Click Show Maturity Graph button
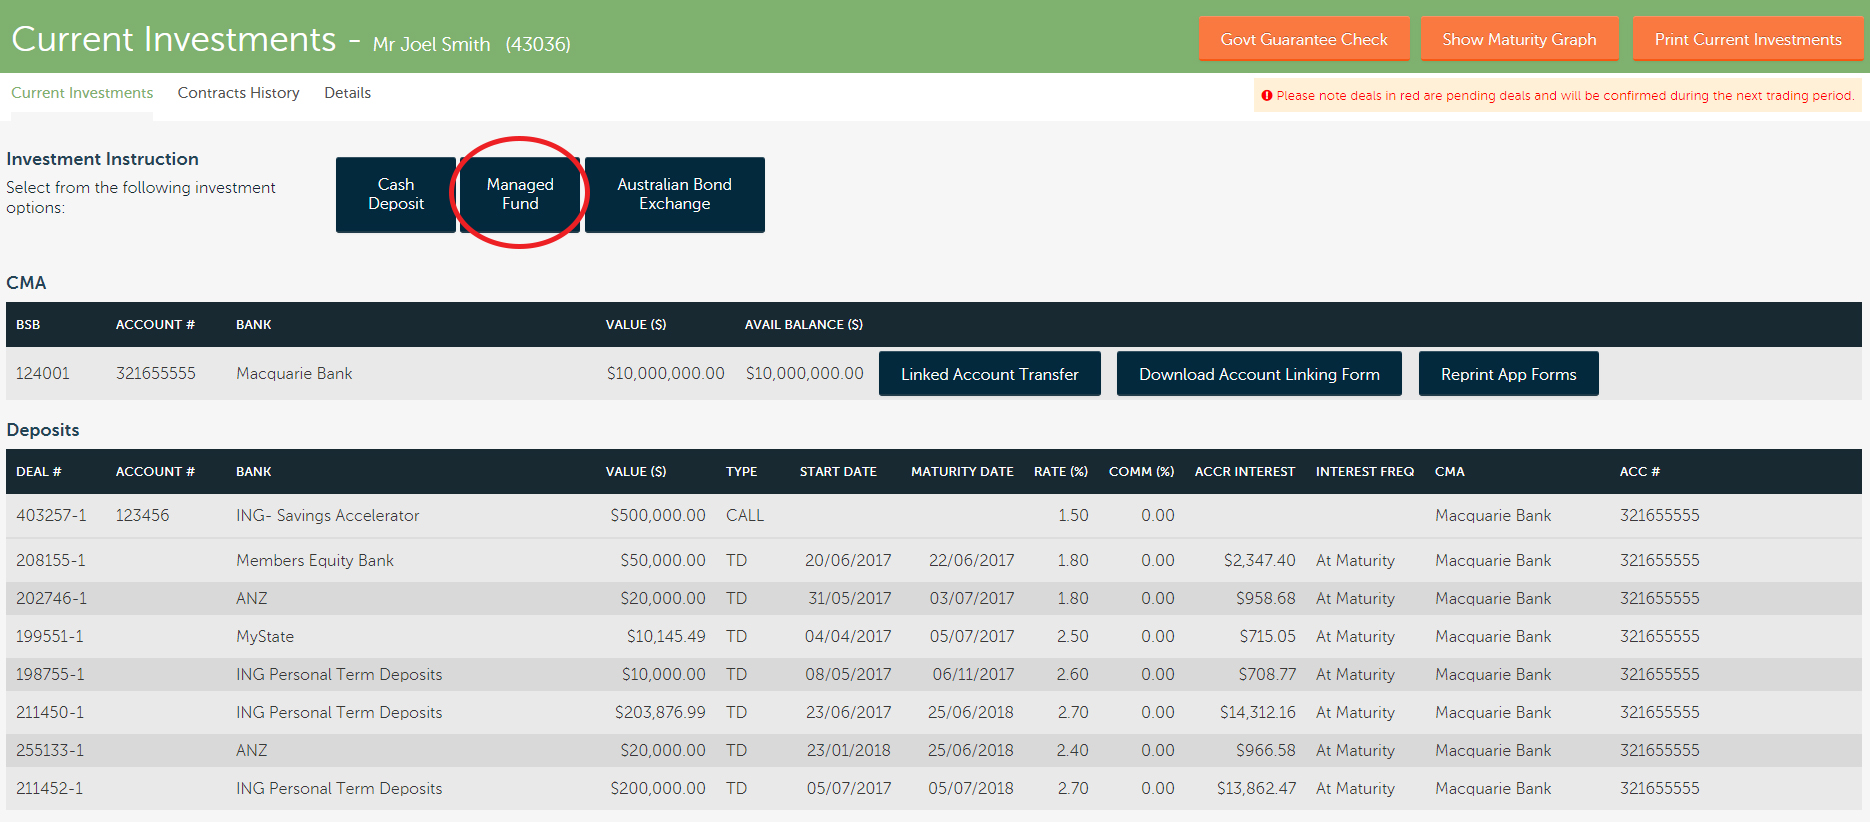 click(x=1519, y=39)
